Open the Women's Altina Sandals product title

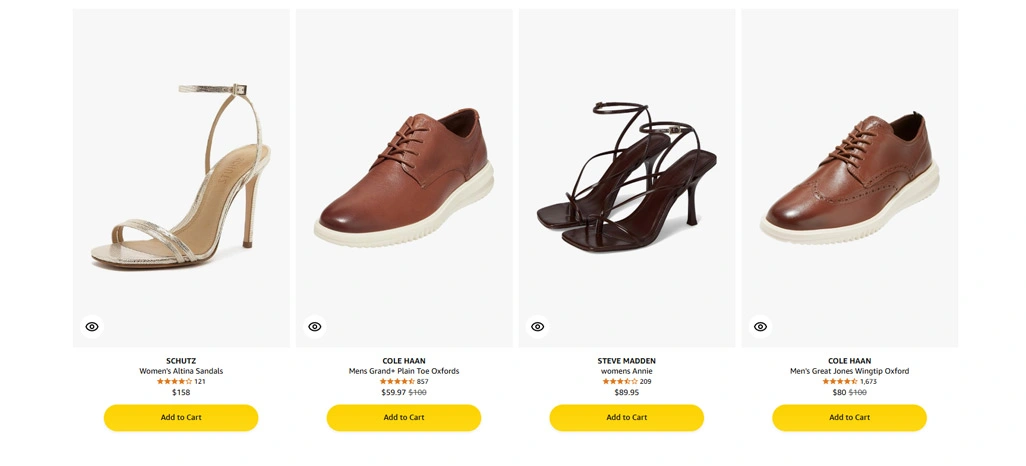[181, 371]
